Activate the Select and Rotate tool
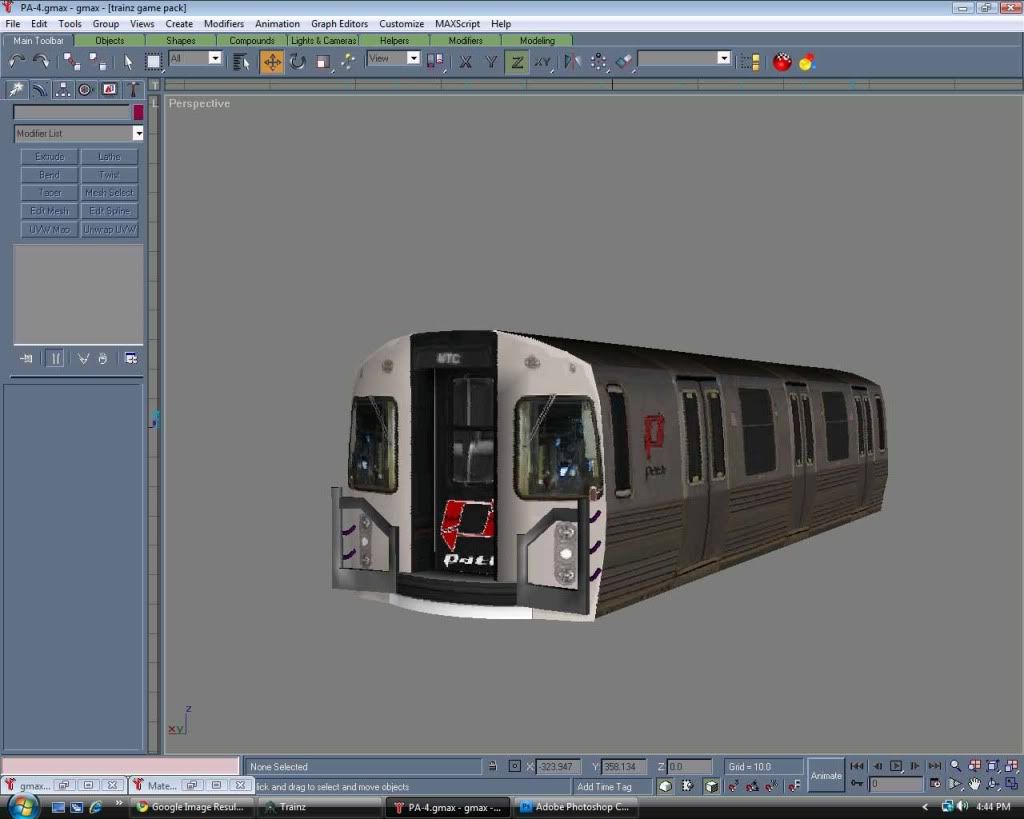 [298, 62]
